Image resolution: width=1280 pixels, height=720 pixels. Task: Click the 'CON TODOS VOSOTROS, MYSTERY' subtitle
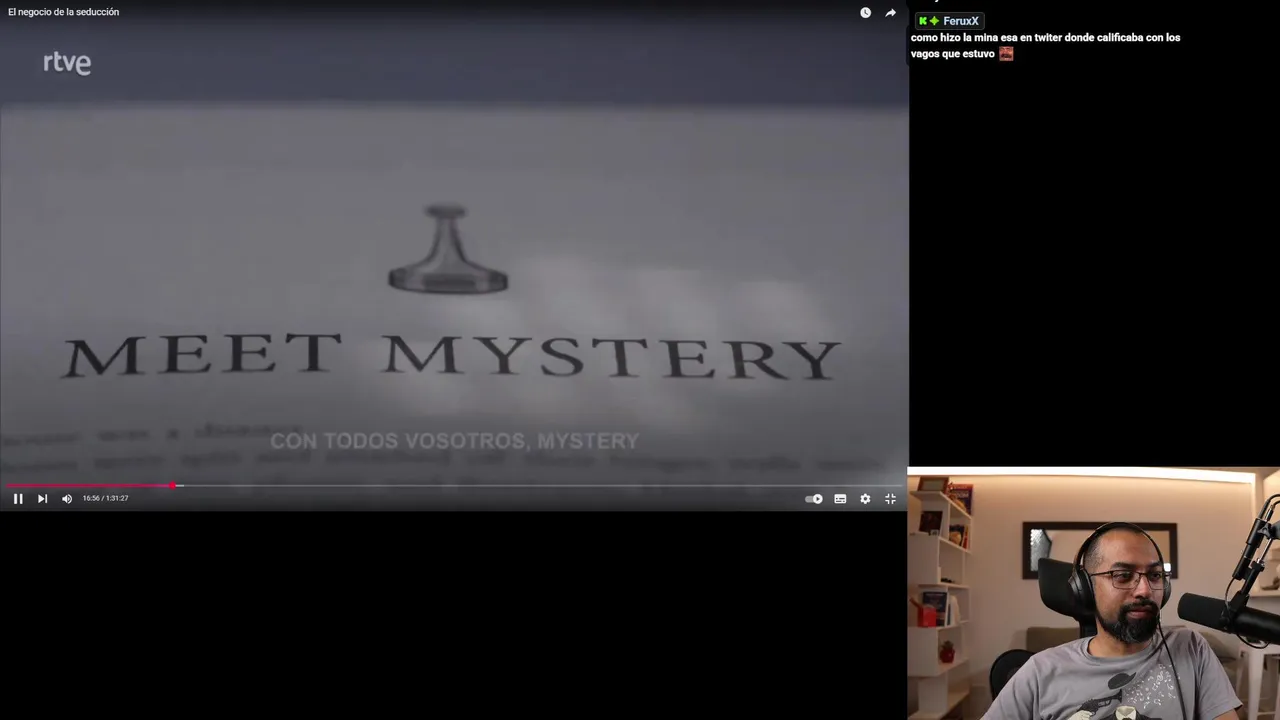(x=454, y=441)
